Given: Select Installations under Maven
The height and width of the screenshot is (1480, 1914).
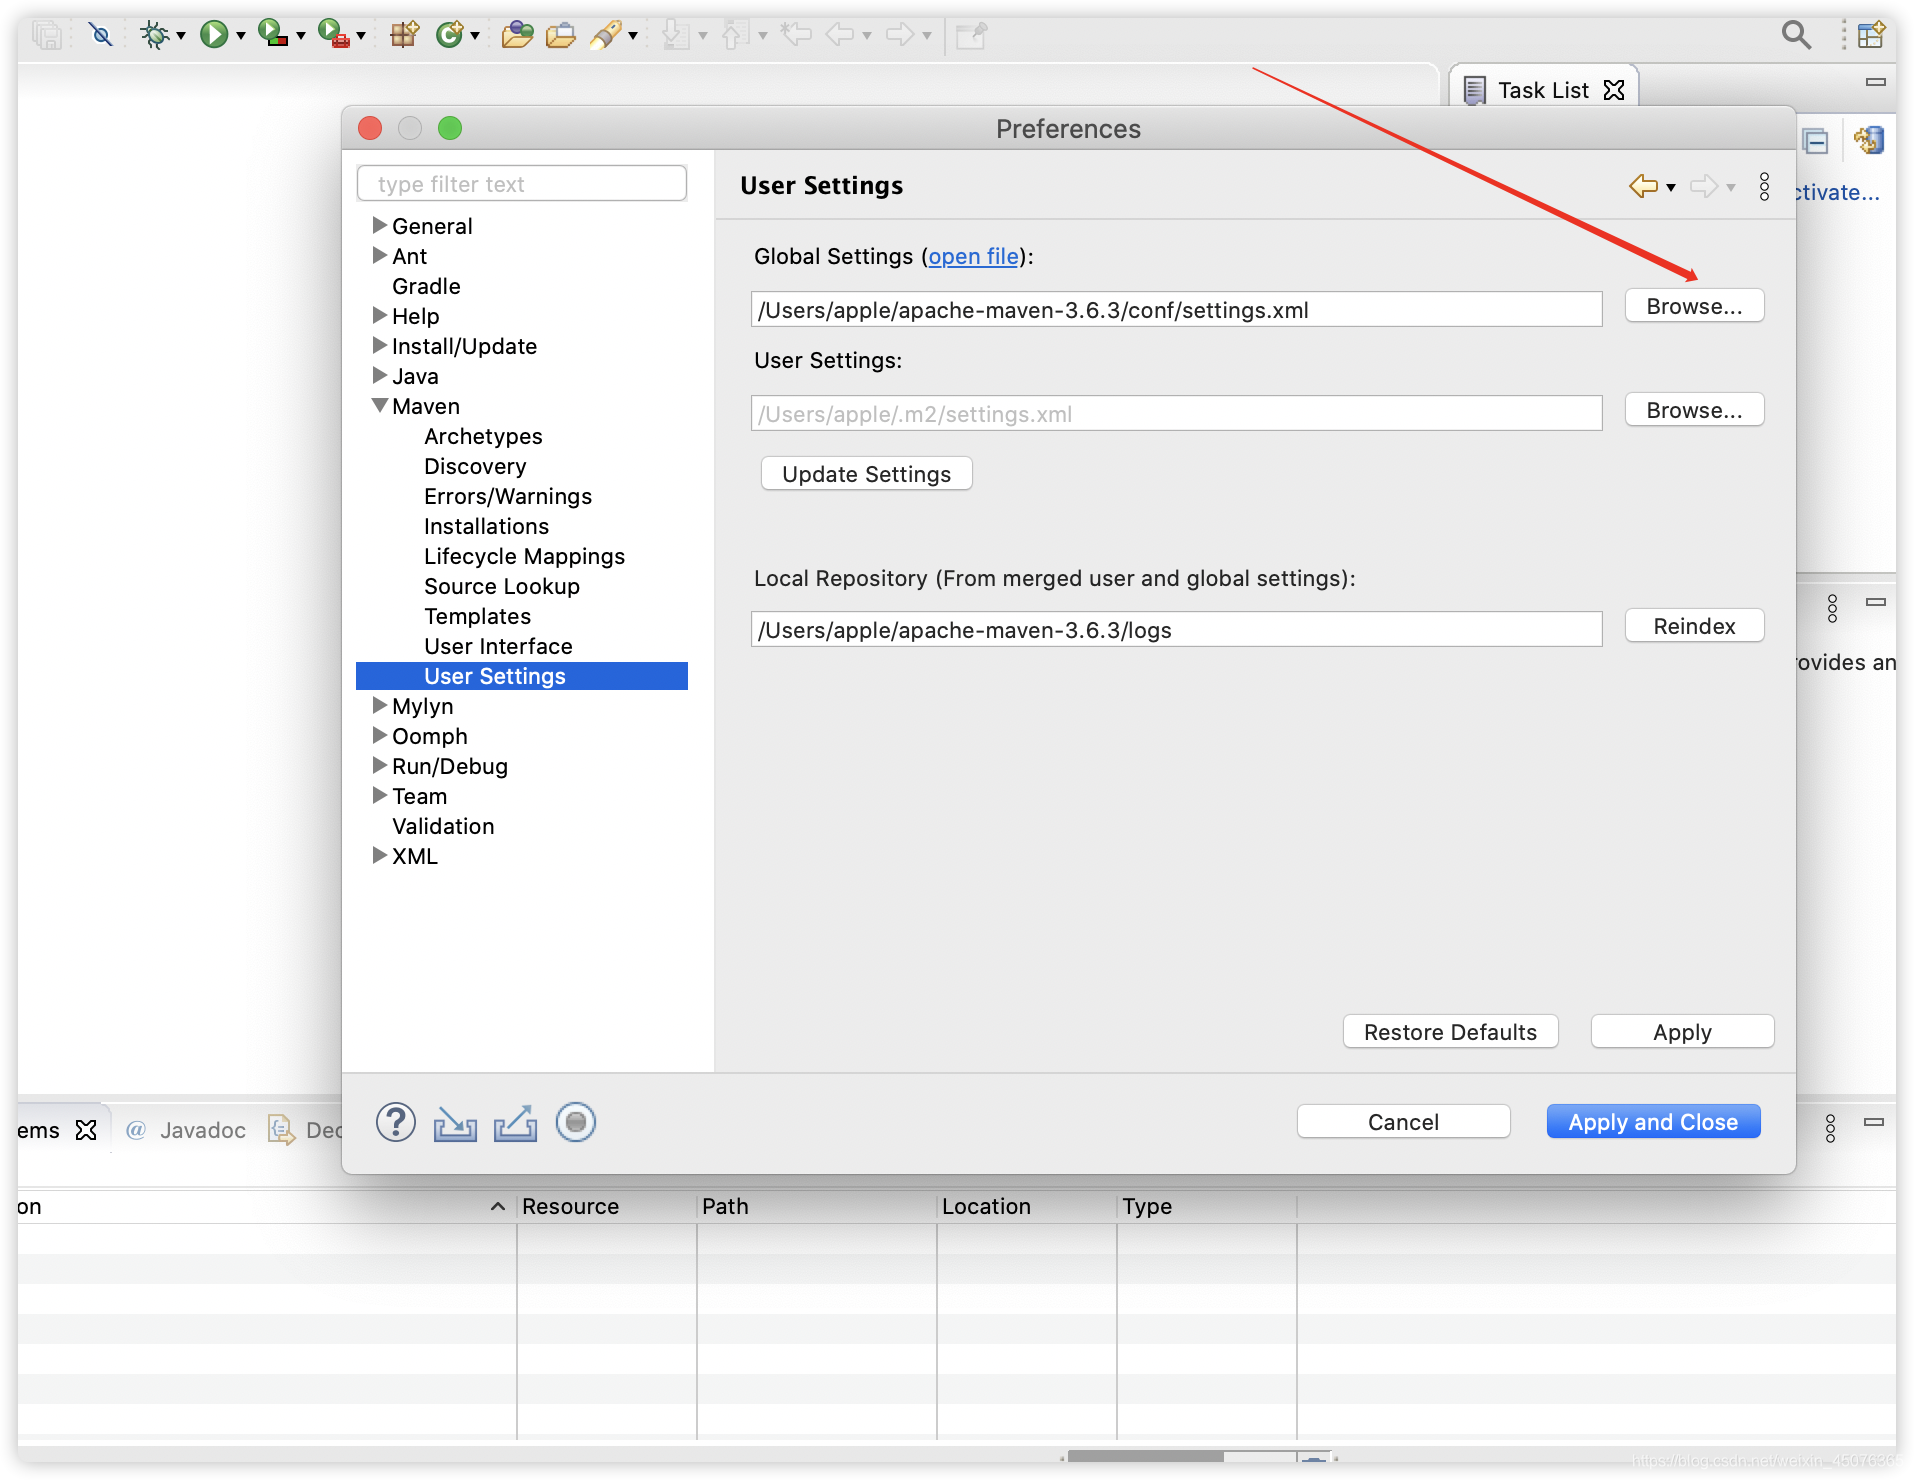Looking at the screenshot, I should (486, 526).
